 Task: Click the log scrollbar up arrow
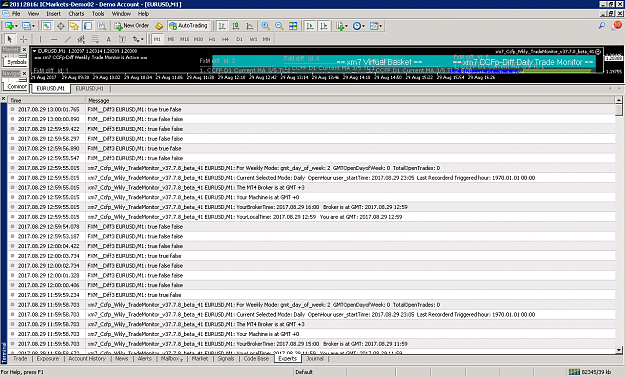pyautogui.click(x=619, y=100)
